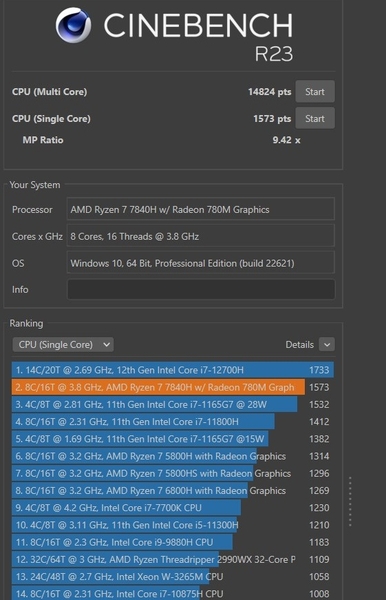Click the OS field showing Windows 10
Viewport: 386px width, 600px height.
201,262
